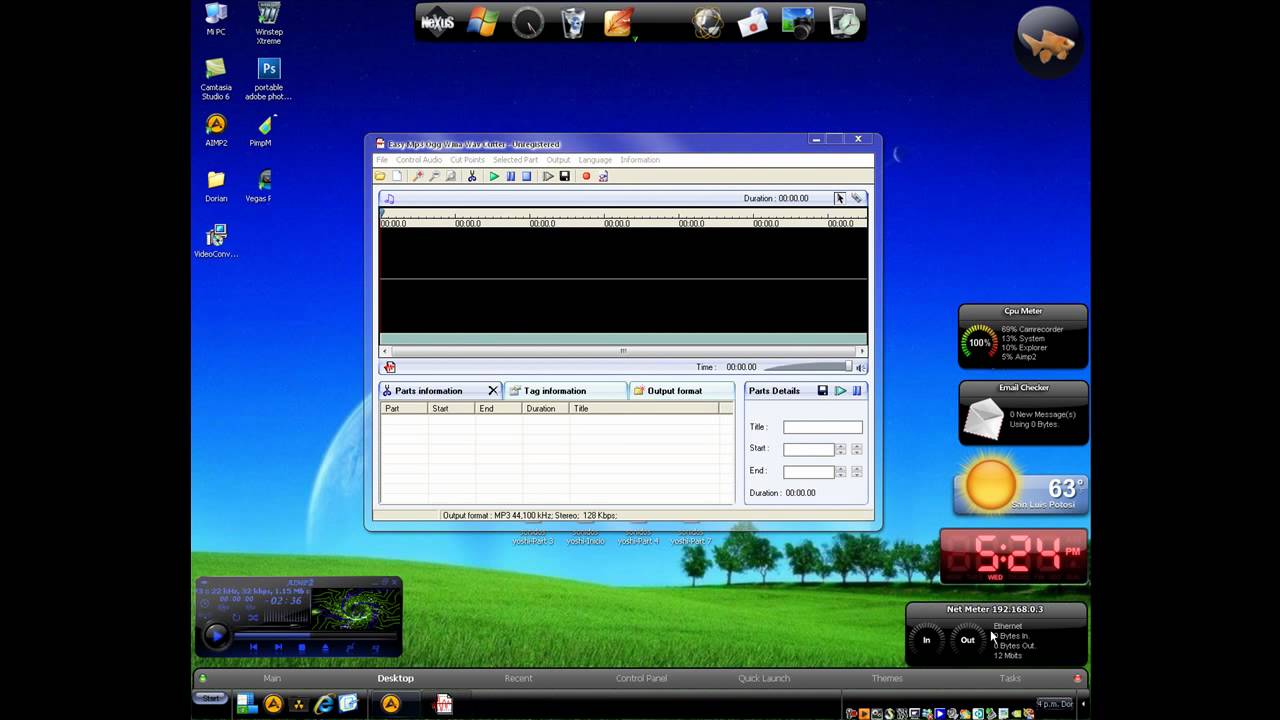Click the blank new document toolbar icon
Viewport: 1280px width, 720px height.
(x=396, y=176)
